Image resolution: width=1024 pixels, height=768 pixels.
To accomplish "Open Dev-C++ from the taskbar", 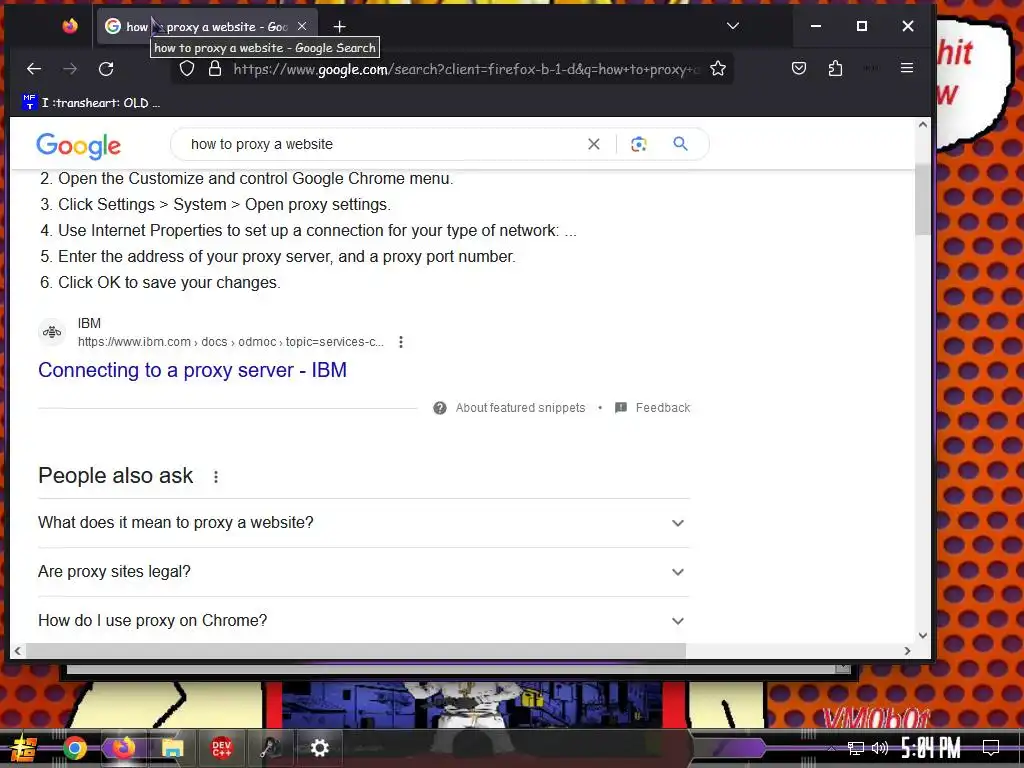I will [221, 748].
